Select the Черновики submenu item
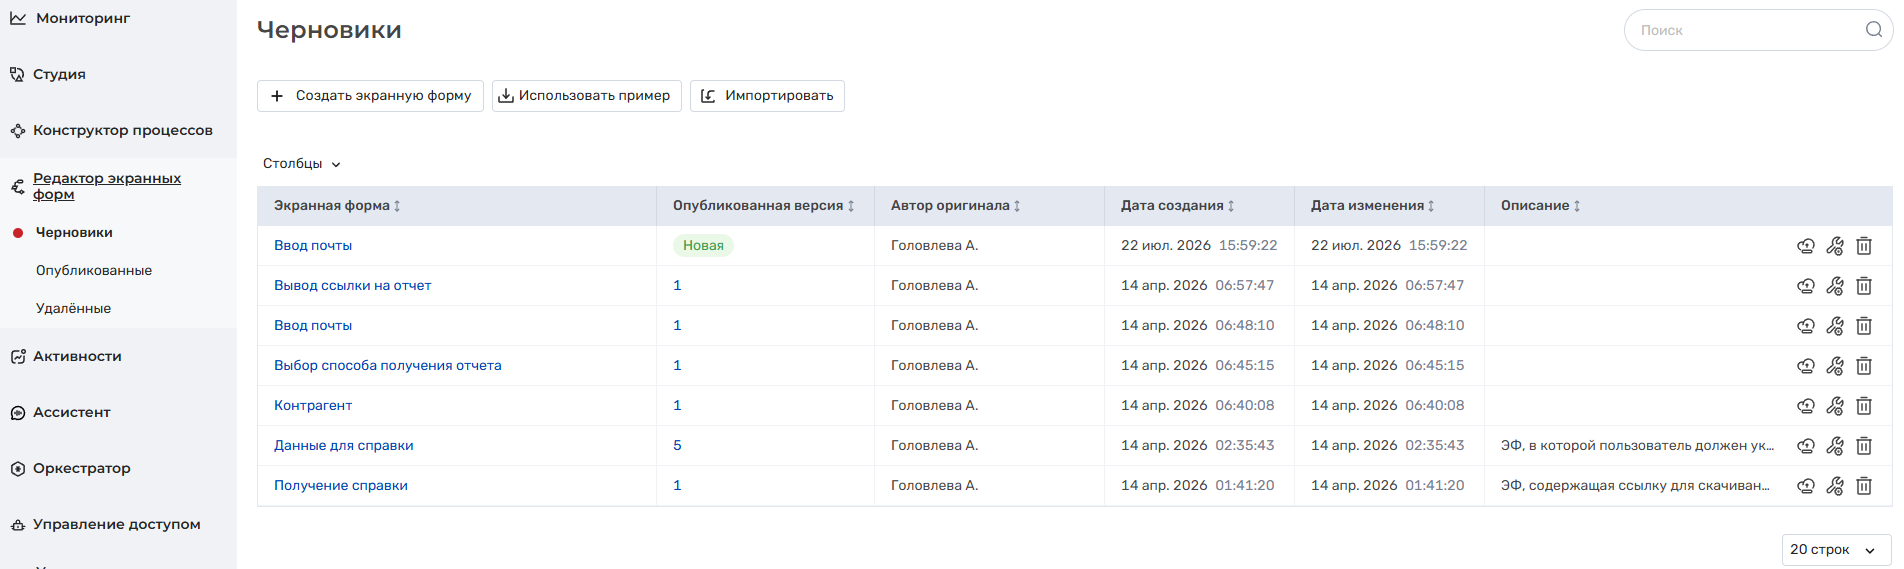The height and width of the screenshot is (569, 1904). [x=74, y=233]
